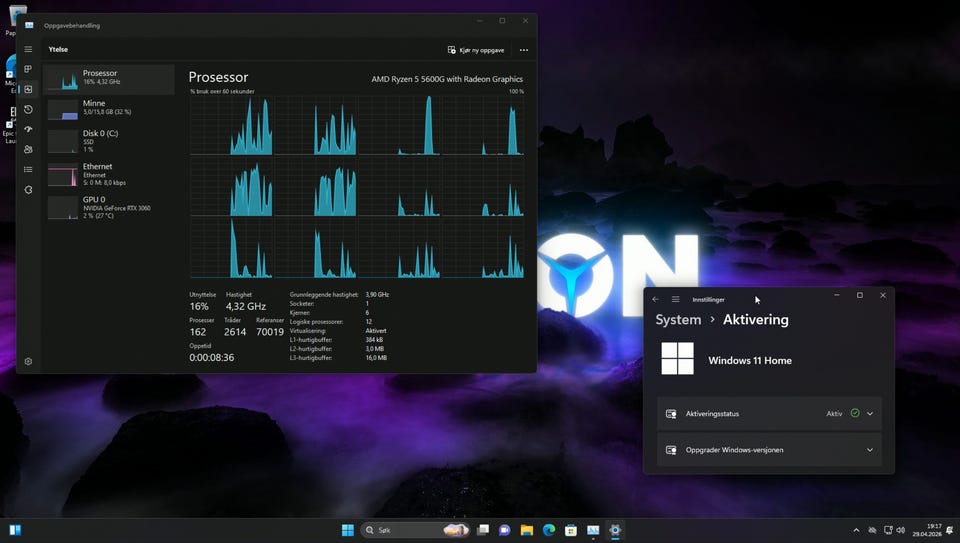This screenshot has height=543, width=960.
Task: Open Task View on the taskbar
Action: pos(483,530)
